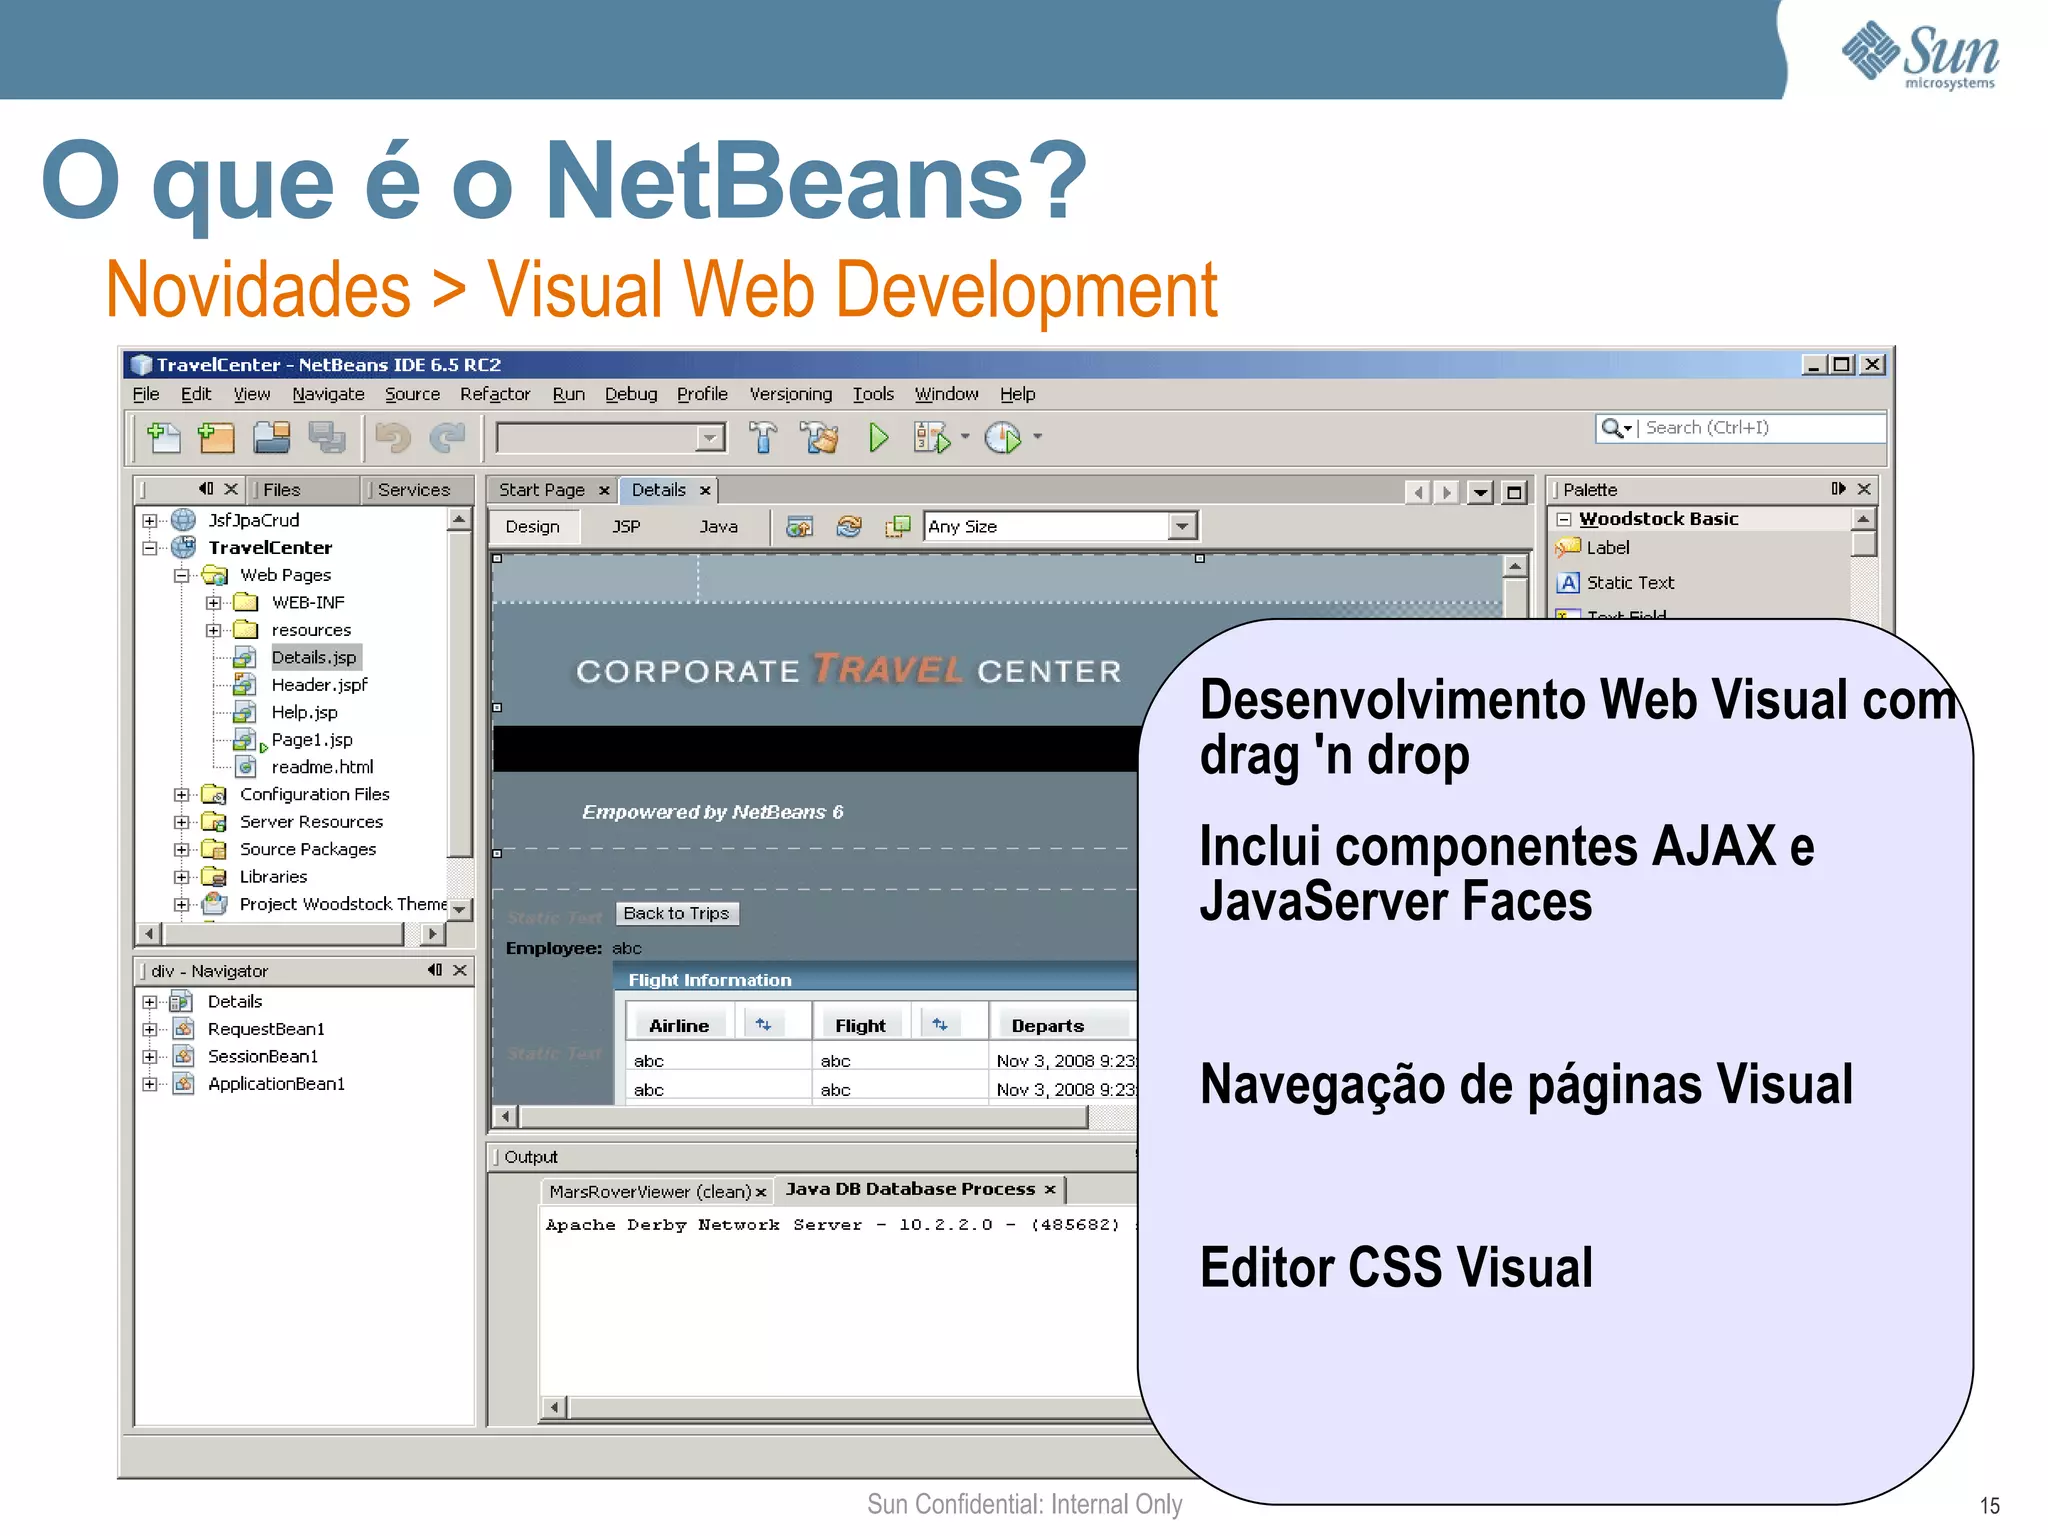2048x1536 pixels.
Task: Close the Java DB Database Process tab
Action: 1050,1189
